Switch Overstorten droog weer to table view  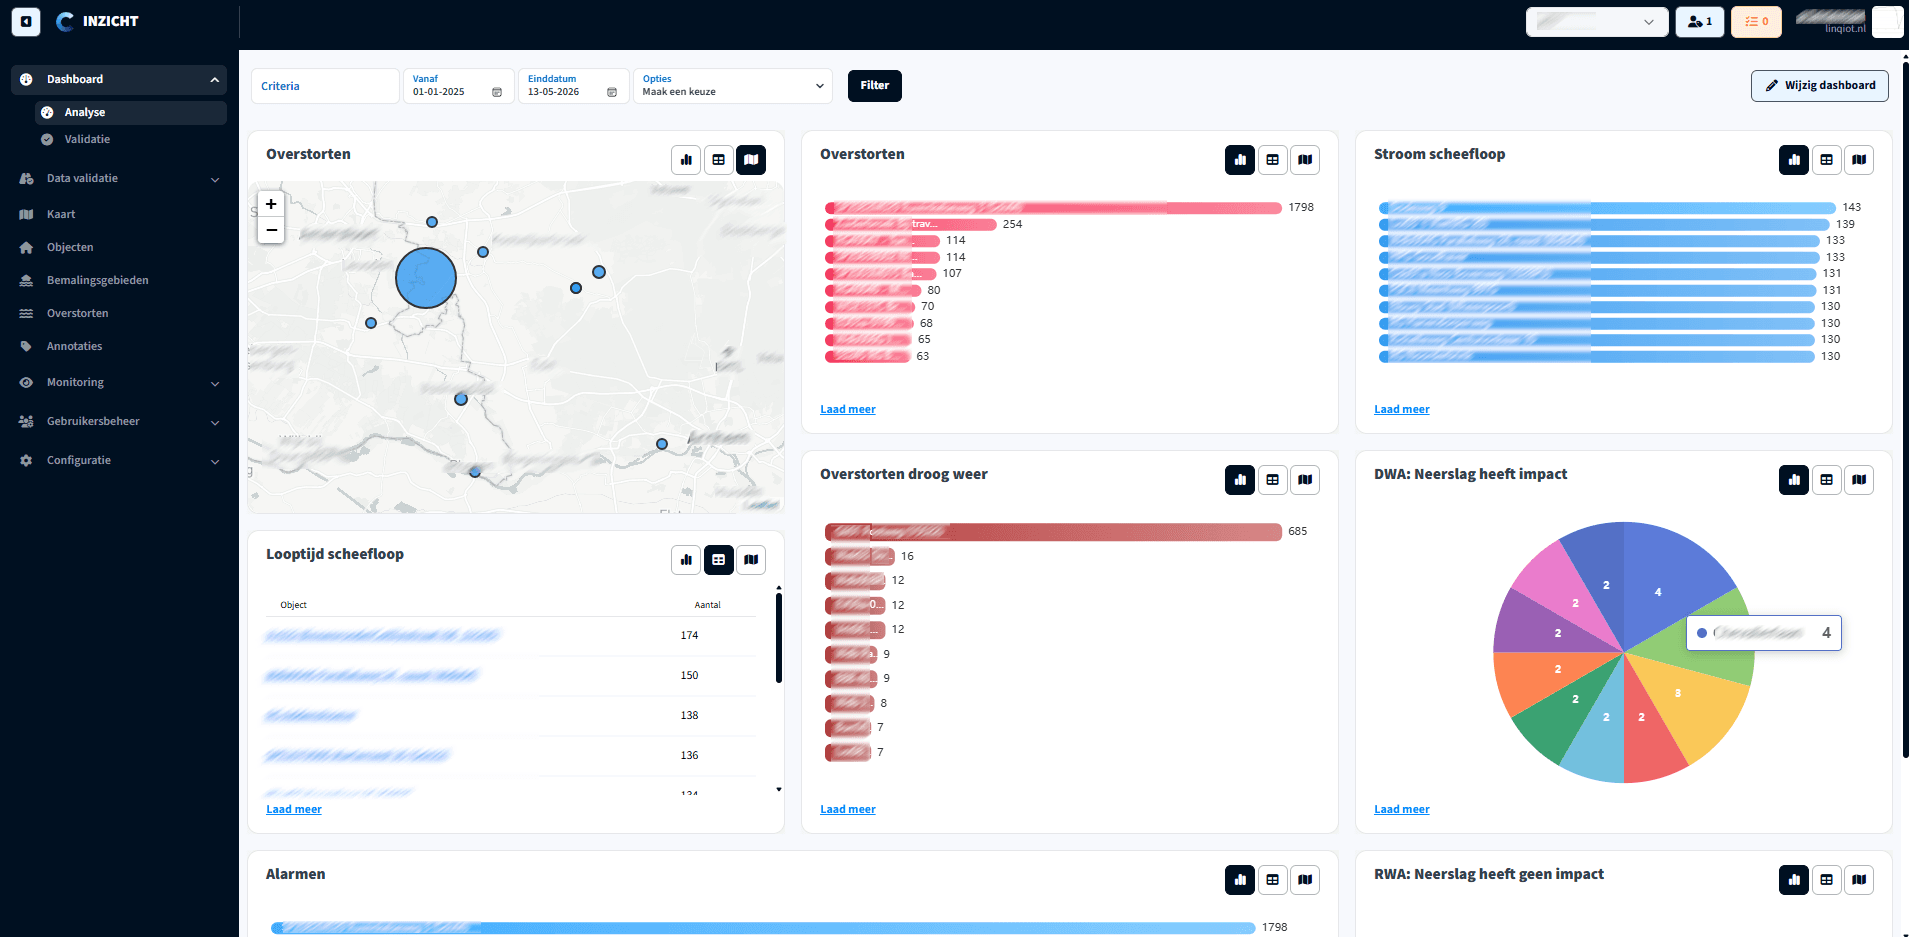(x=1273, y=480)
